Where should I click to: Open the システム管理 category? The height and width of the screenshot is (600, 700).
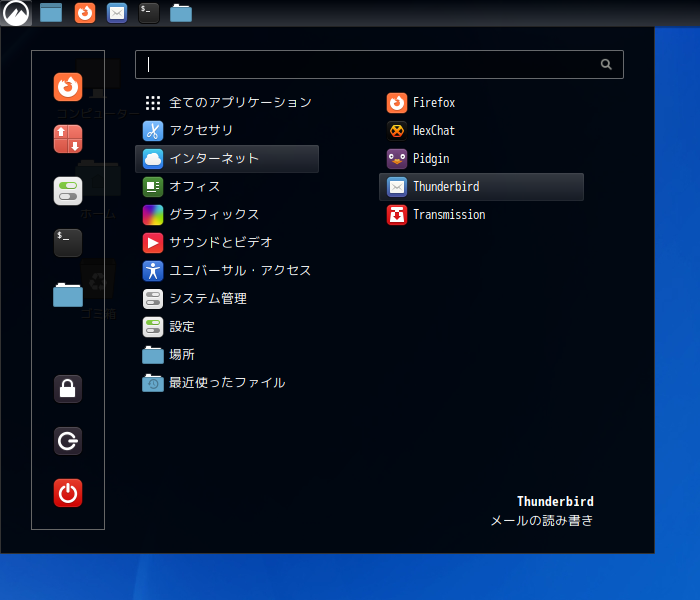click(227, 299)
